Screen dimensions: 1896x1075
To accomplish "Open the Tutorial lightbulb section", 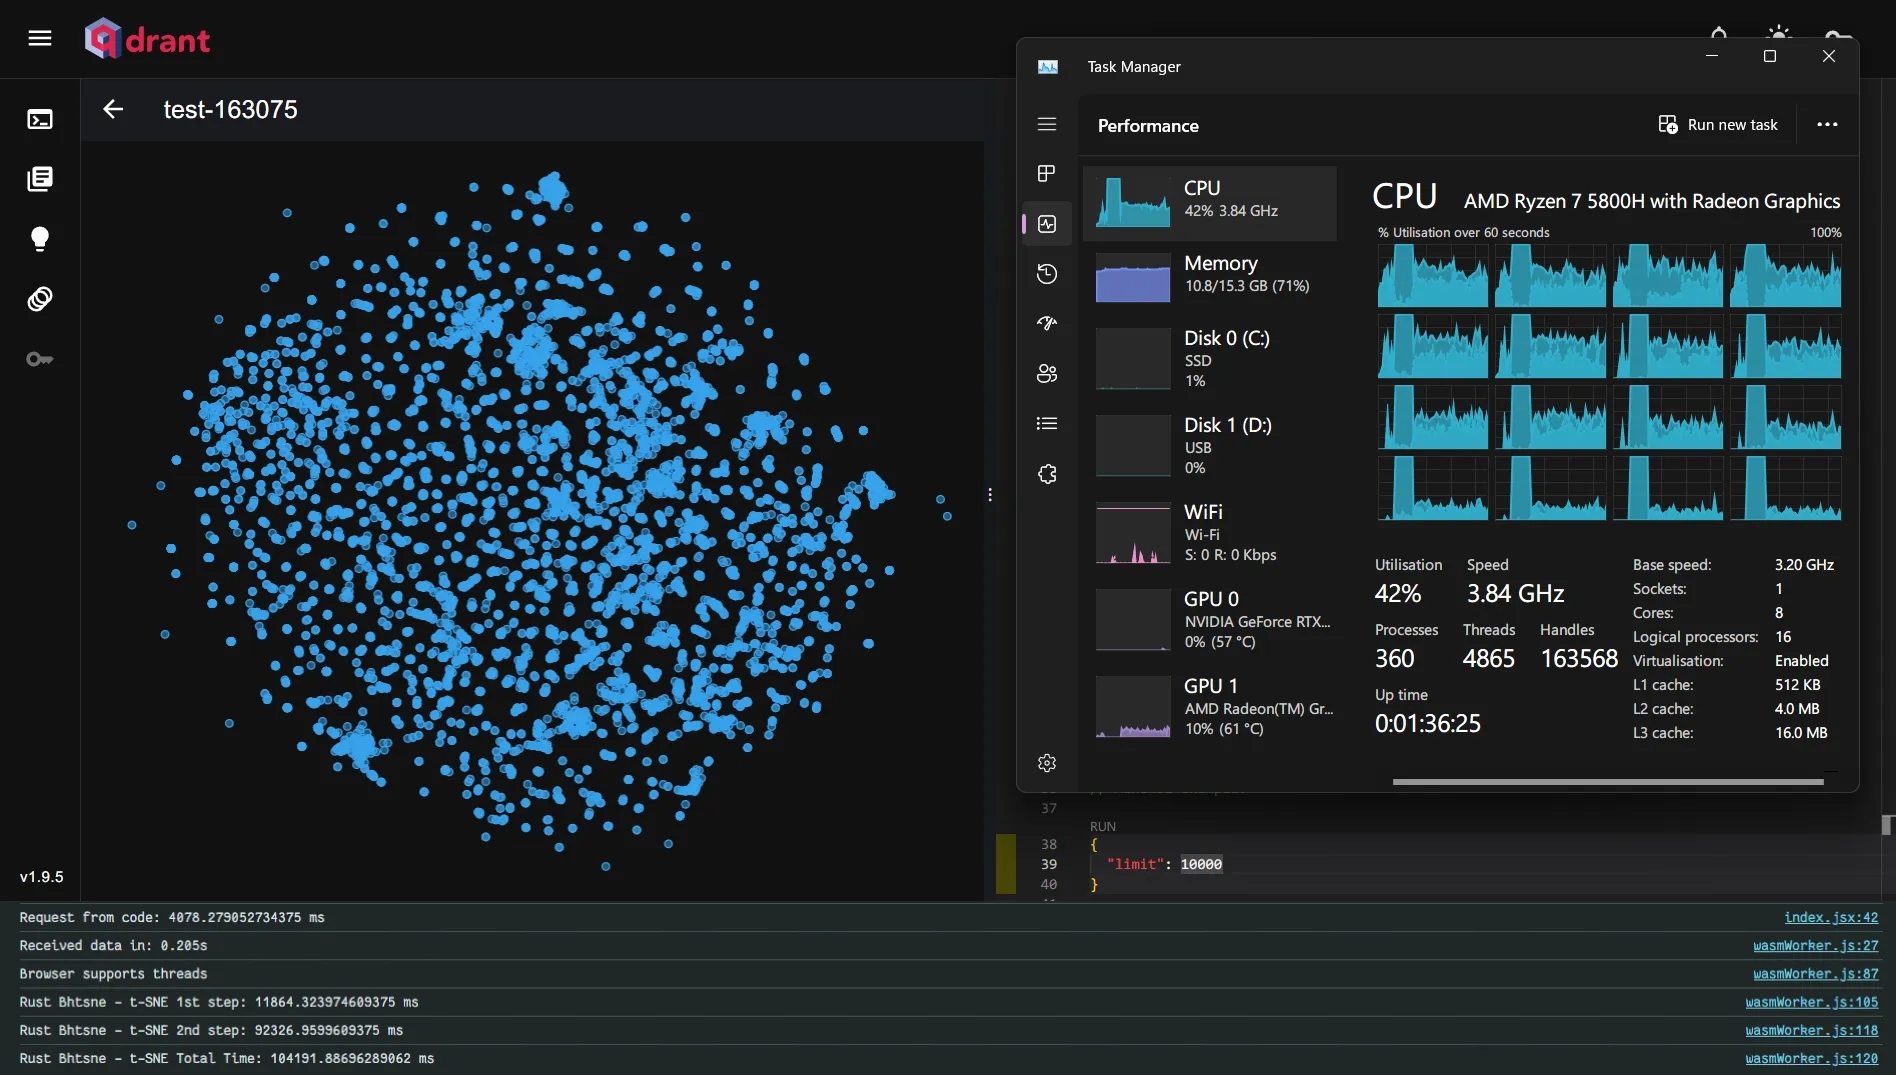I will (x=40, y=238).
